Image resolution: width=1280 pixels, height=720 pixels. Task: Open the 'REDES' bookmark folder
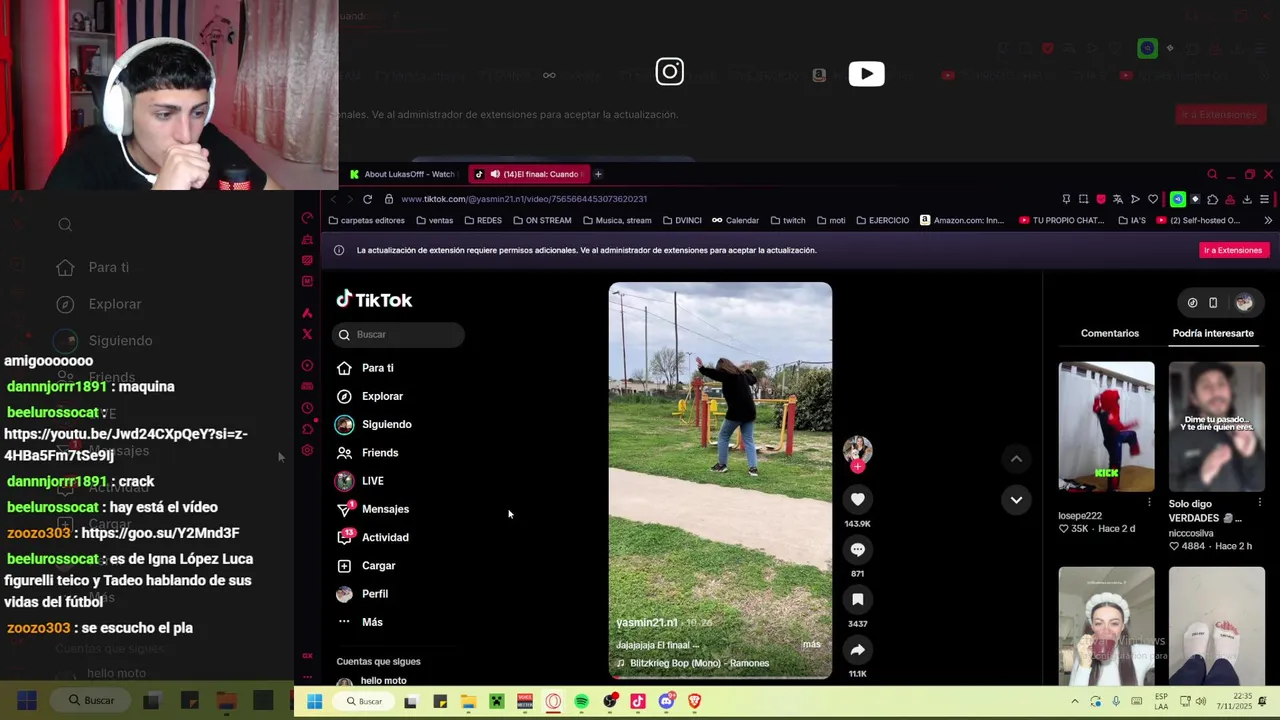click(483, 221)
